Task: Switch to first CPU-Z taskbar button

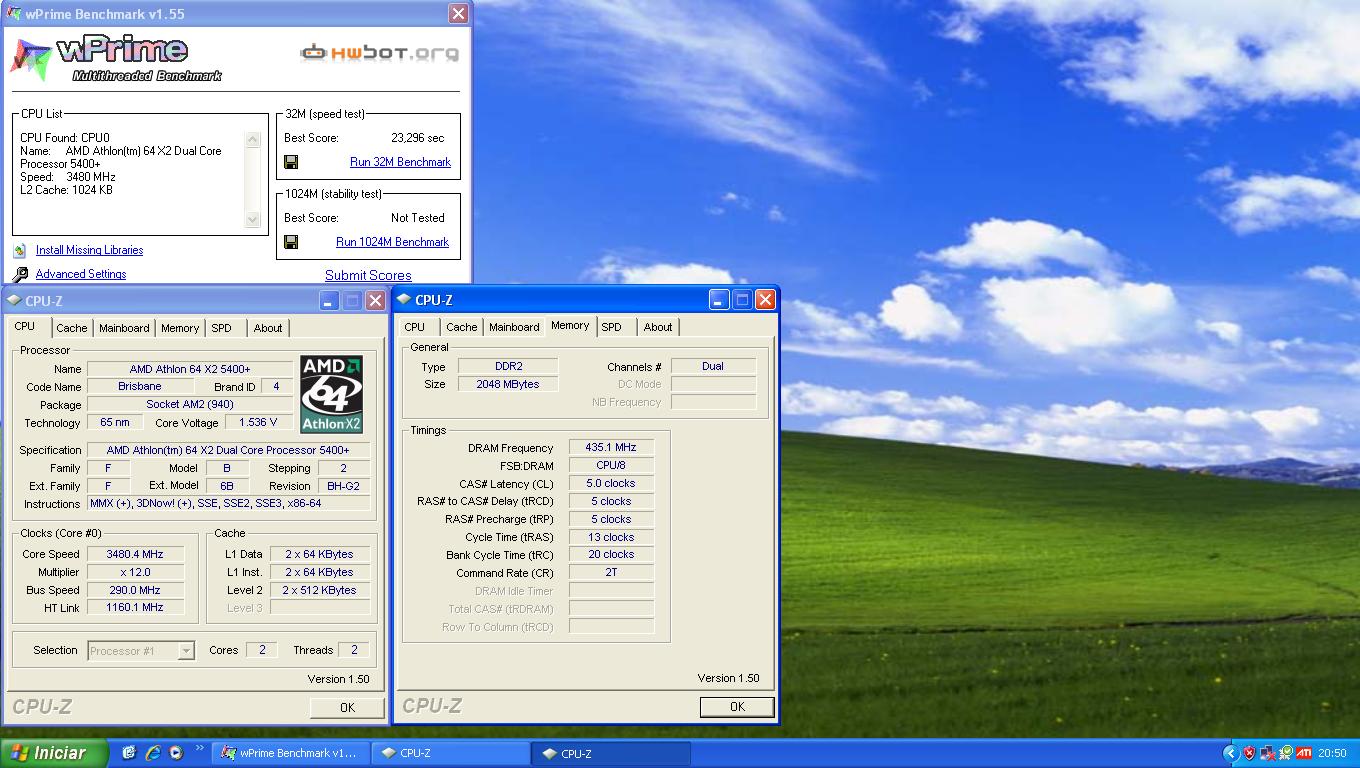Action: tap(450, 753)
